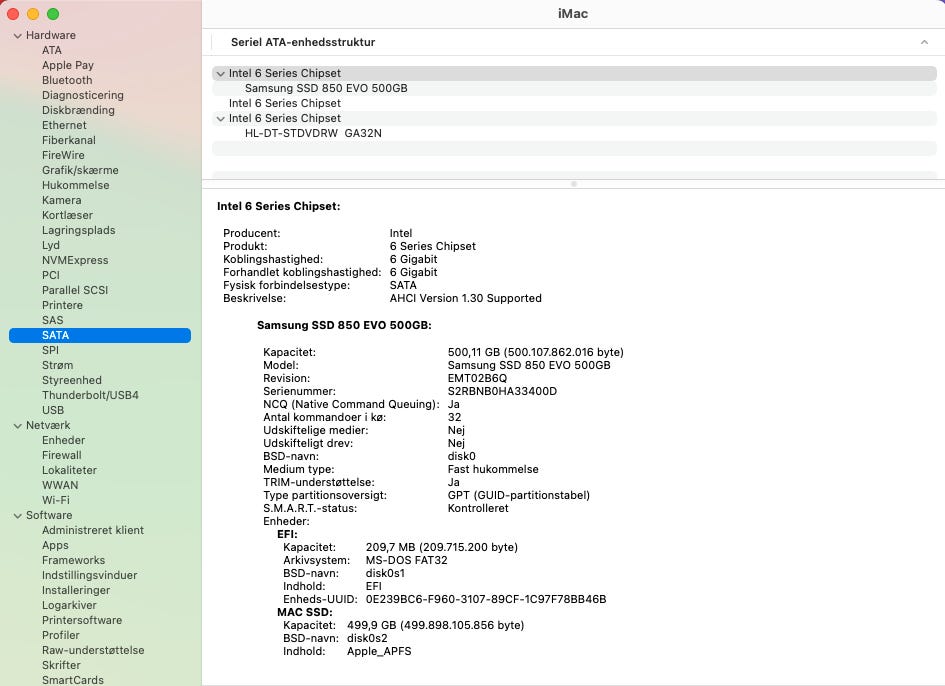Select Samsung SSD 850 EVO 500GB in device tree
The image size is (945, 686).
(325, 89)
